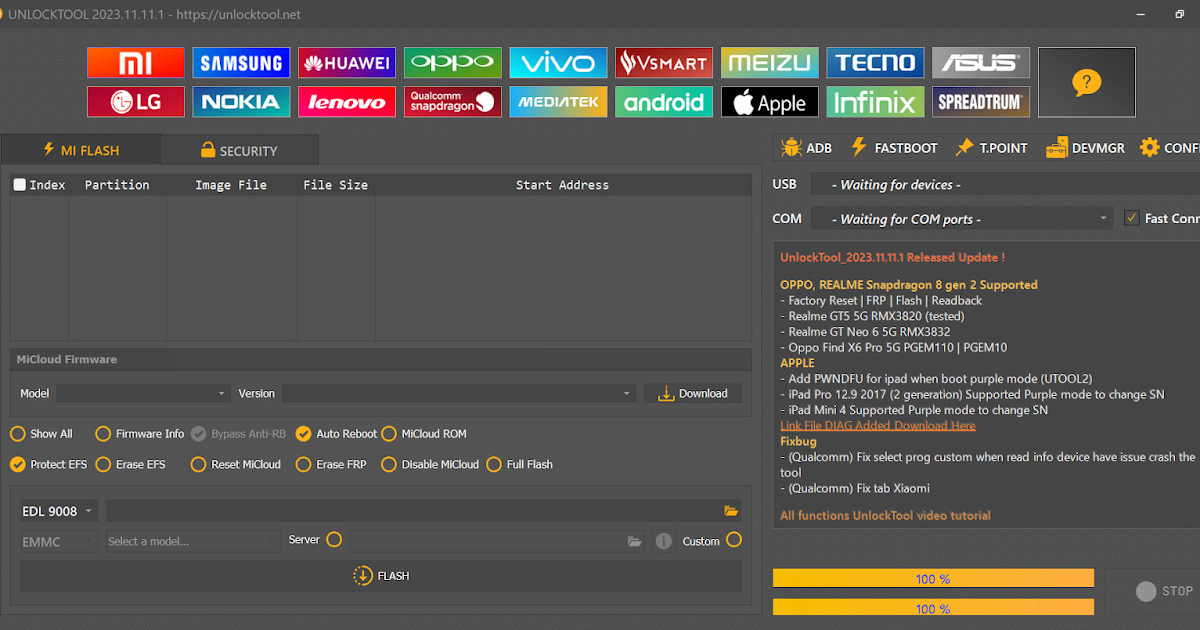The image size is (1200, 630).
Task: Choose the OPPO brand tile
Action: coord(453,63)
